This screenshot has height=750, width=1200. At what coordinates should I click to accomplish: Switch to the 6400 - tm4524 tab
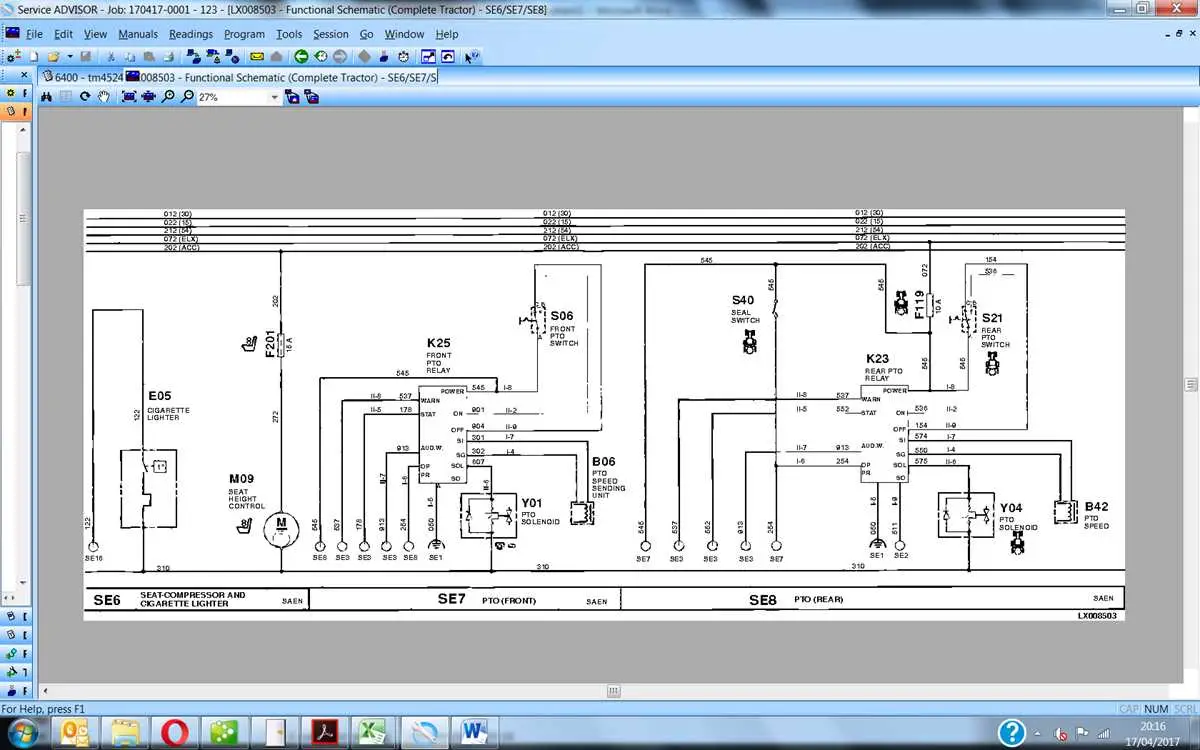pos(81,77)
